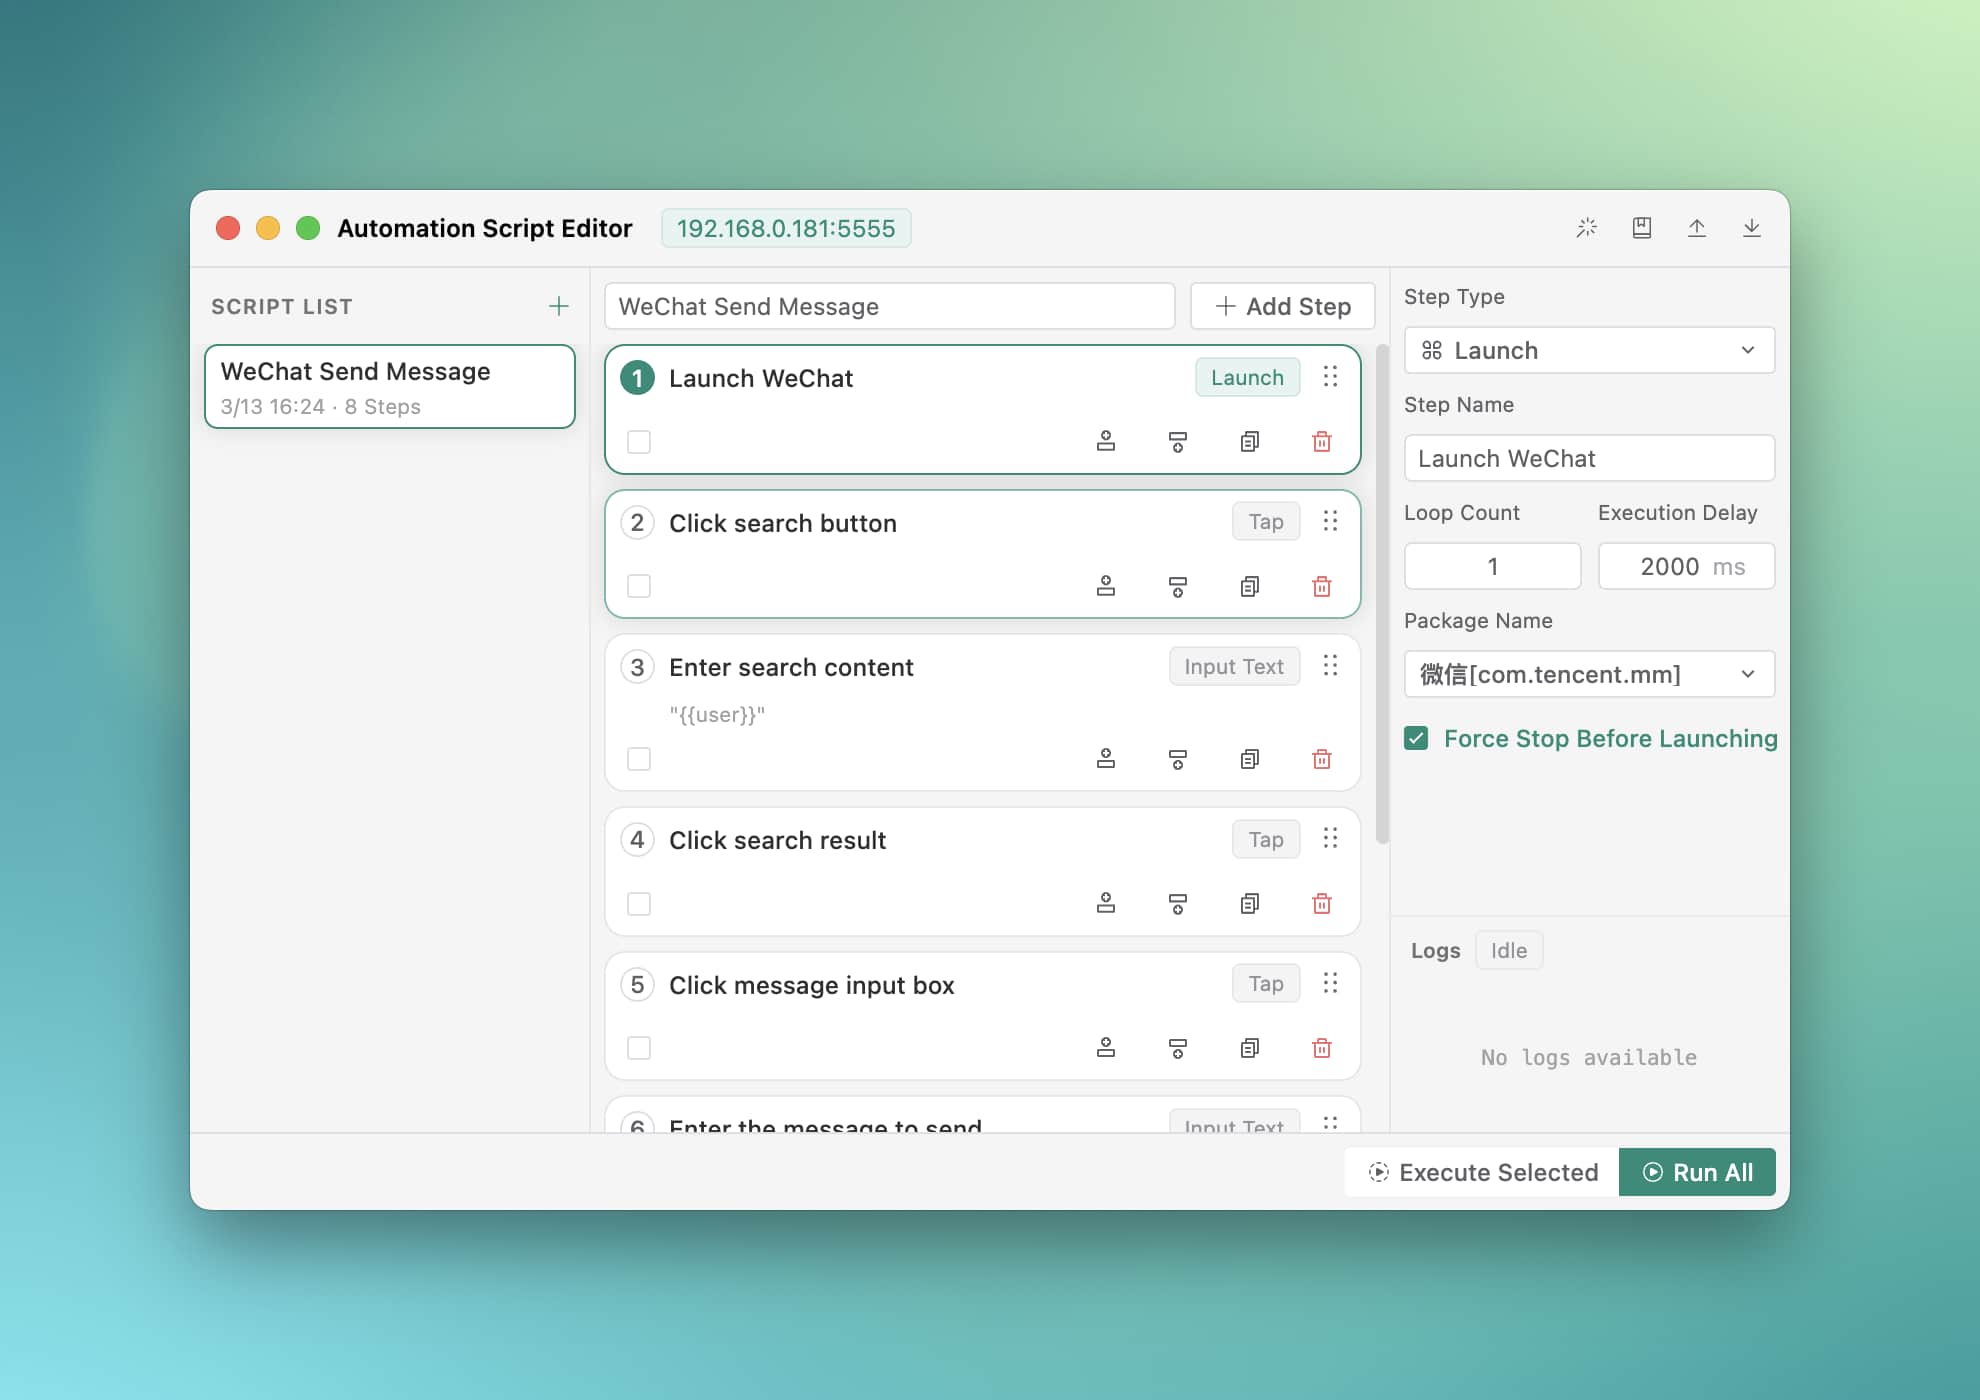Viewport: 1980px width, 1400px height.
Task: Uncheck Force Stop Before Launching
Action: click(1416, 738)
